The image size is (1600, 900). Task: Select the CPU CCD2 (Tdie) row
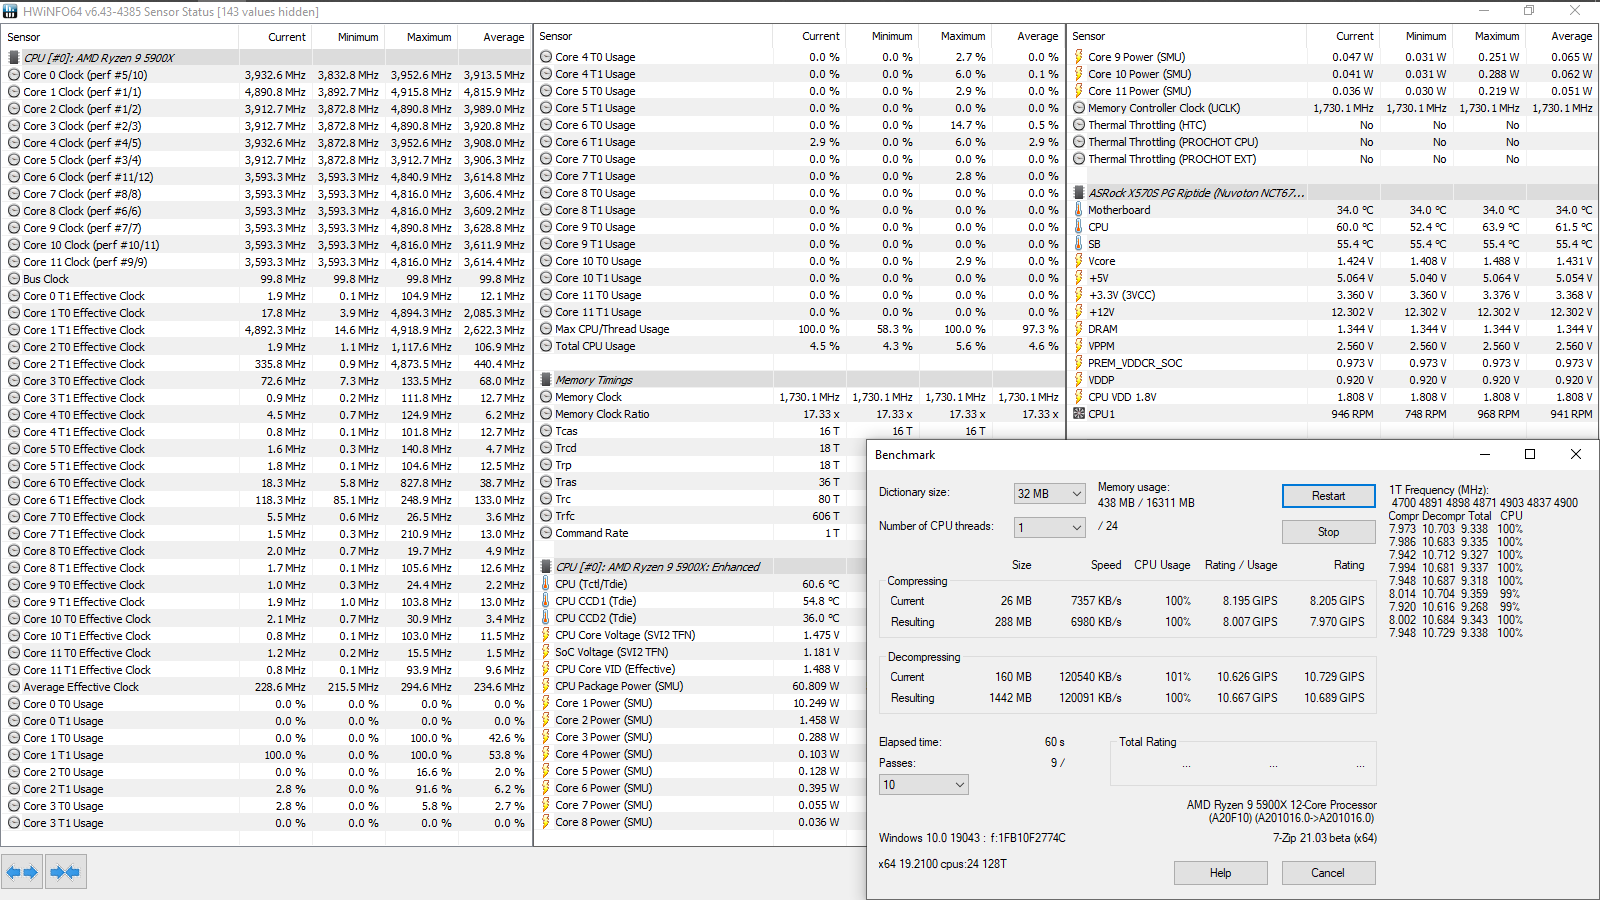coord(702,618)
